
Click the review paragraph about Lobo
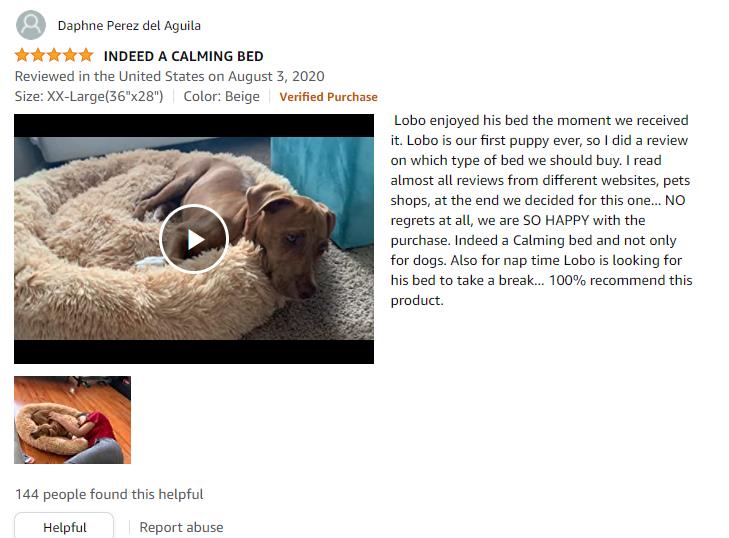click(541, 210)
